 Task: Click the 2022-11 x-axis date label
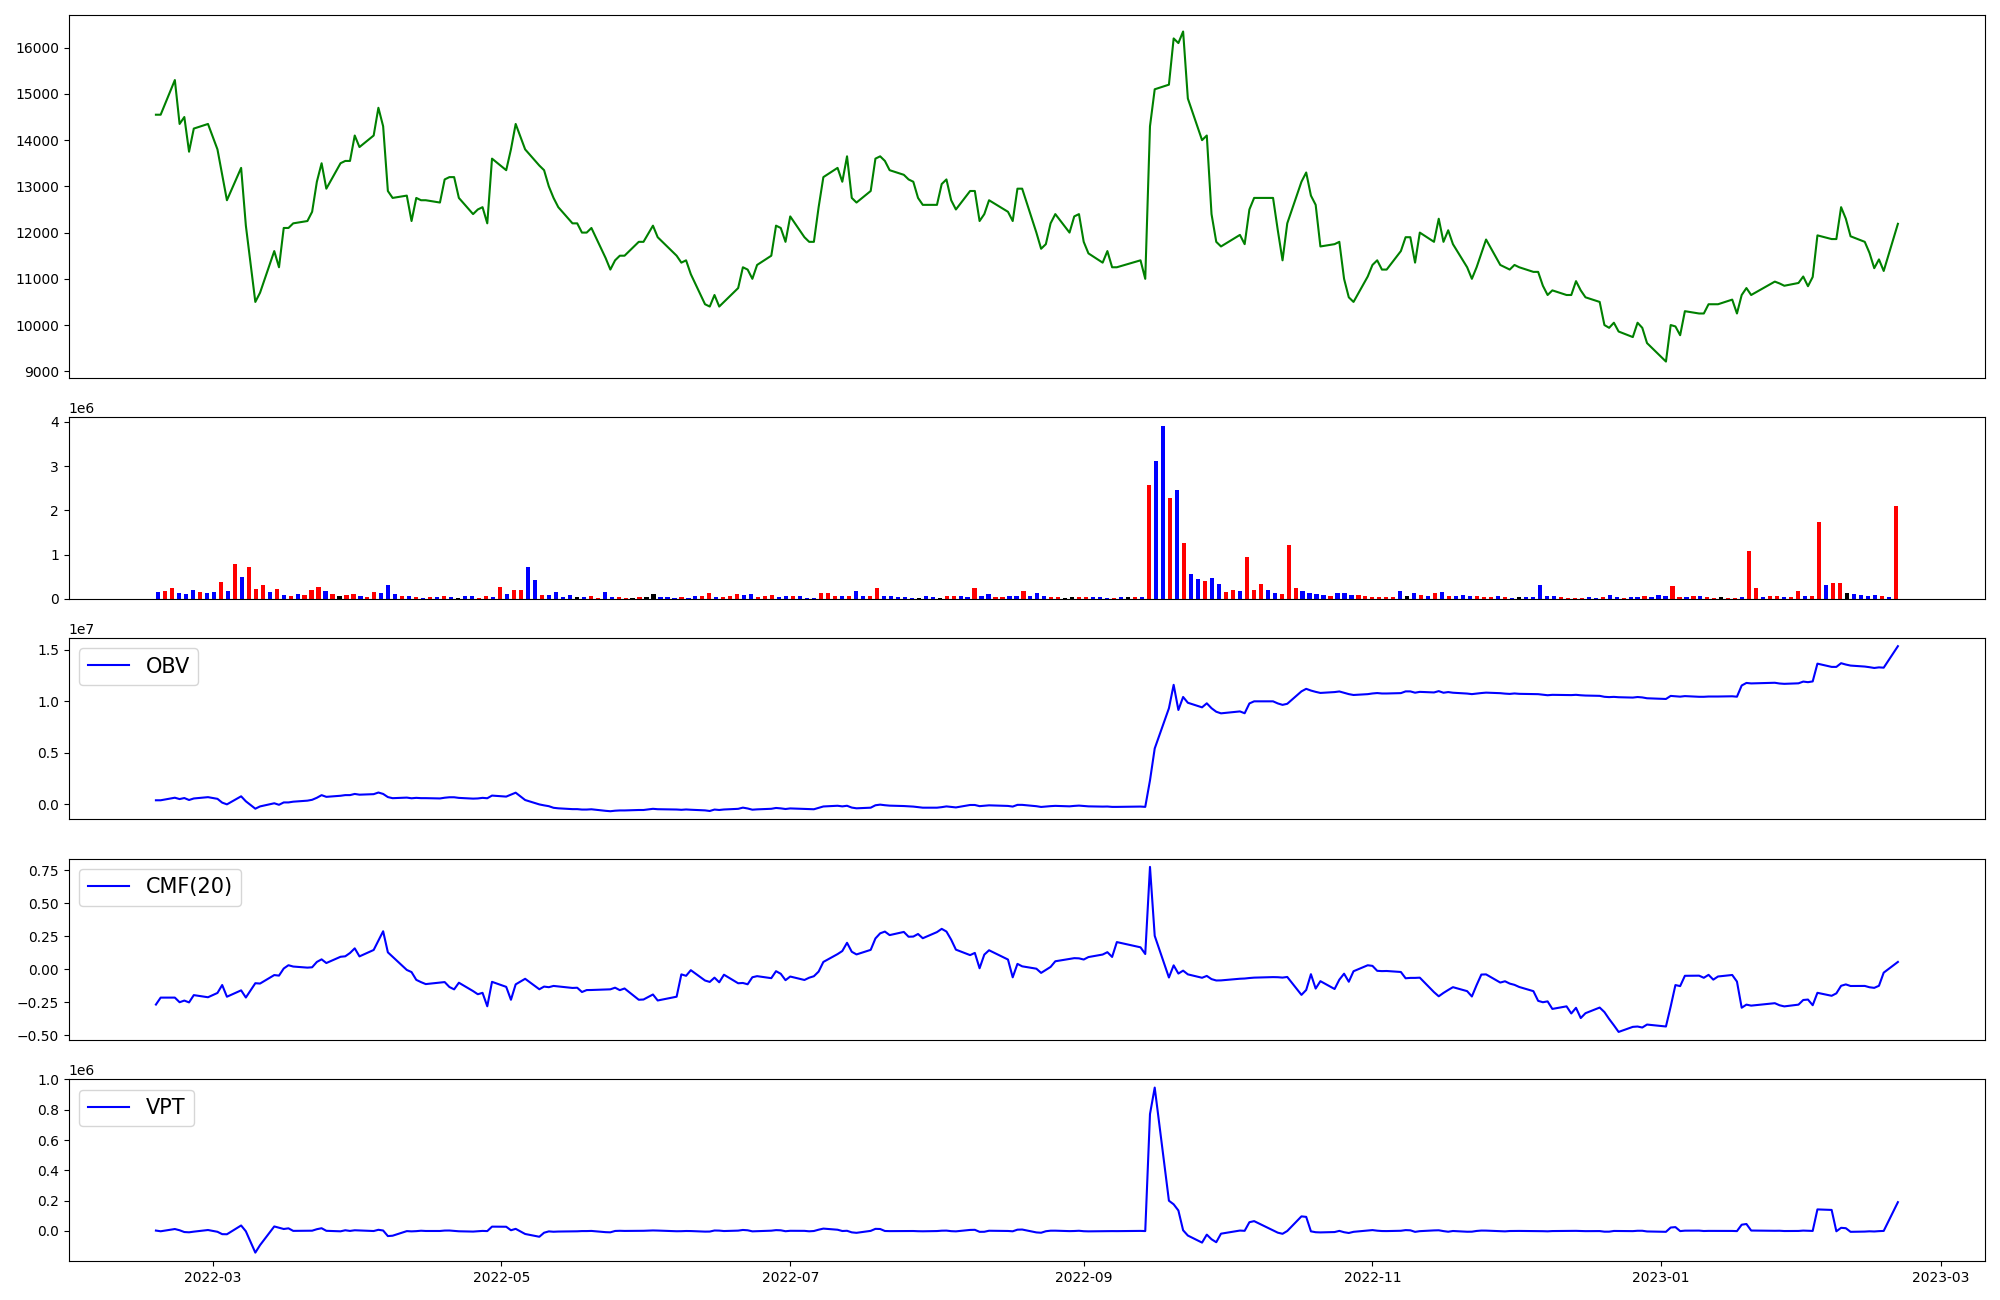click(x=1373, y=1277)
